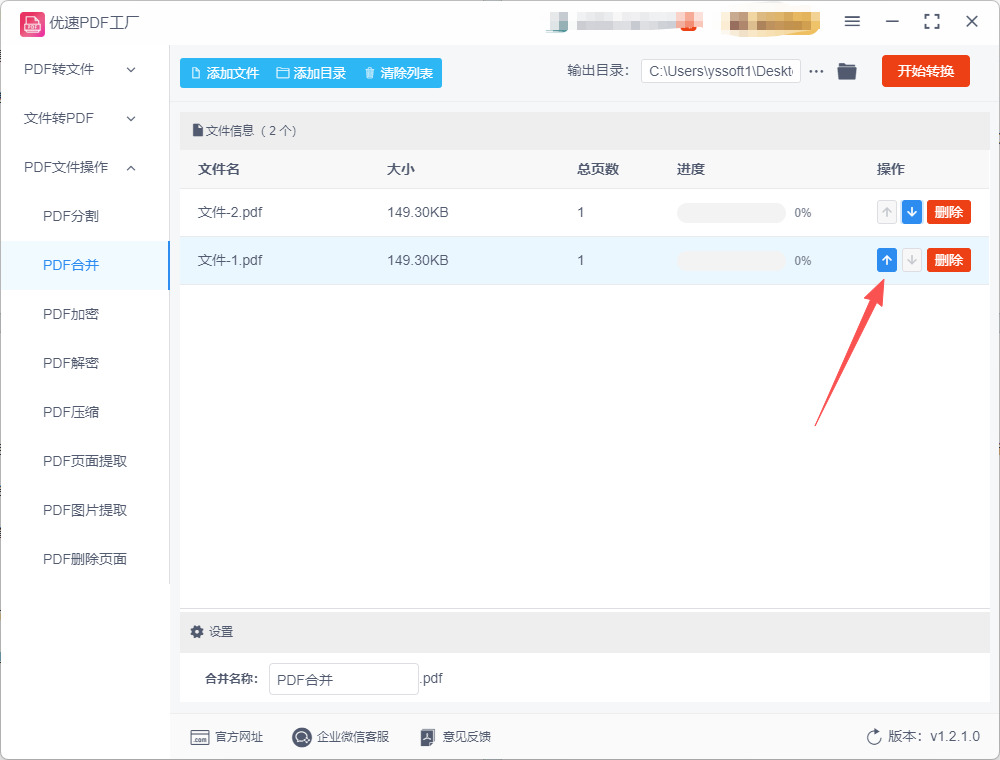Screen dimensions: 1000x760
Task: Click the 文件转PDF menu label
Action: coord(59,119)
